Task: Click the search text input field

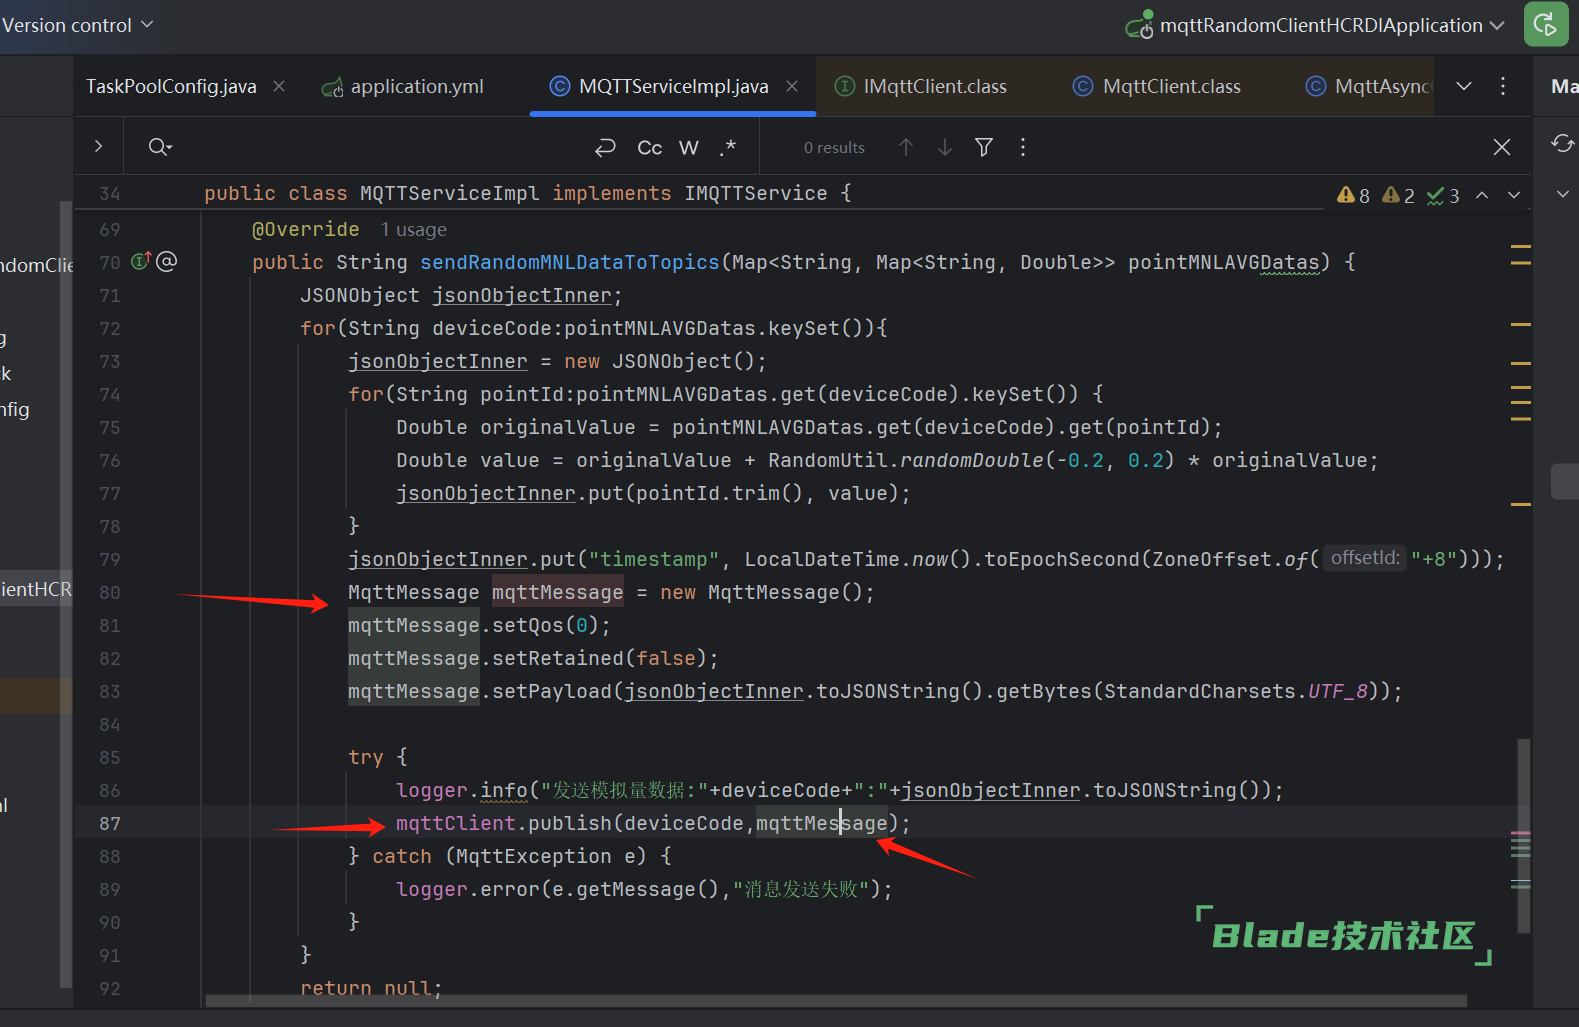Action: click(380, 148)
